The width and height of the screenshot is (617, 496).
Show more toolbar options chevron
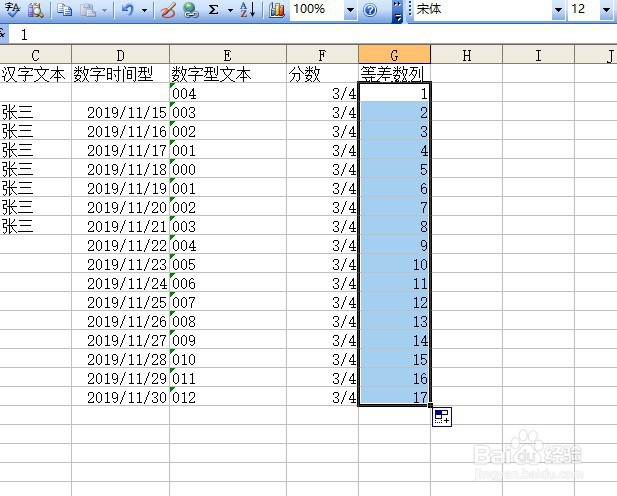pos(398,11)
